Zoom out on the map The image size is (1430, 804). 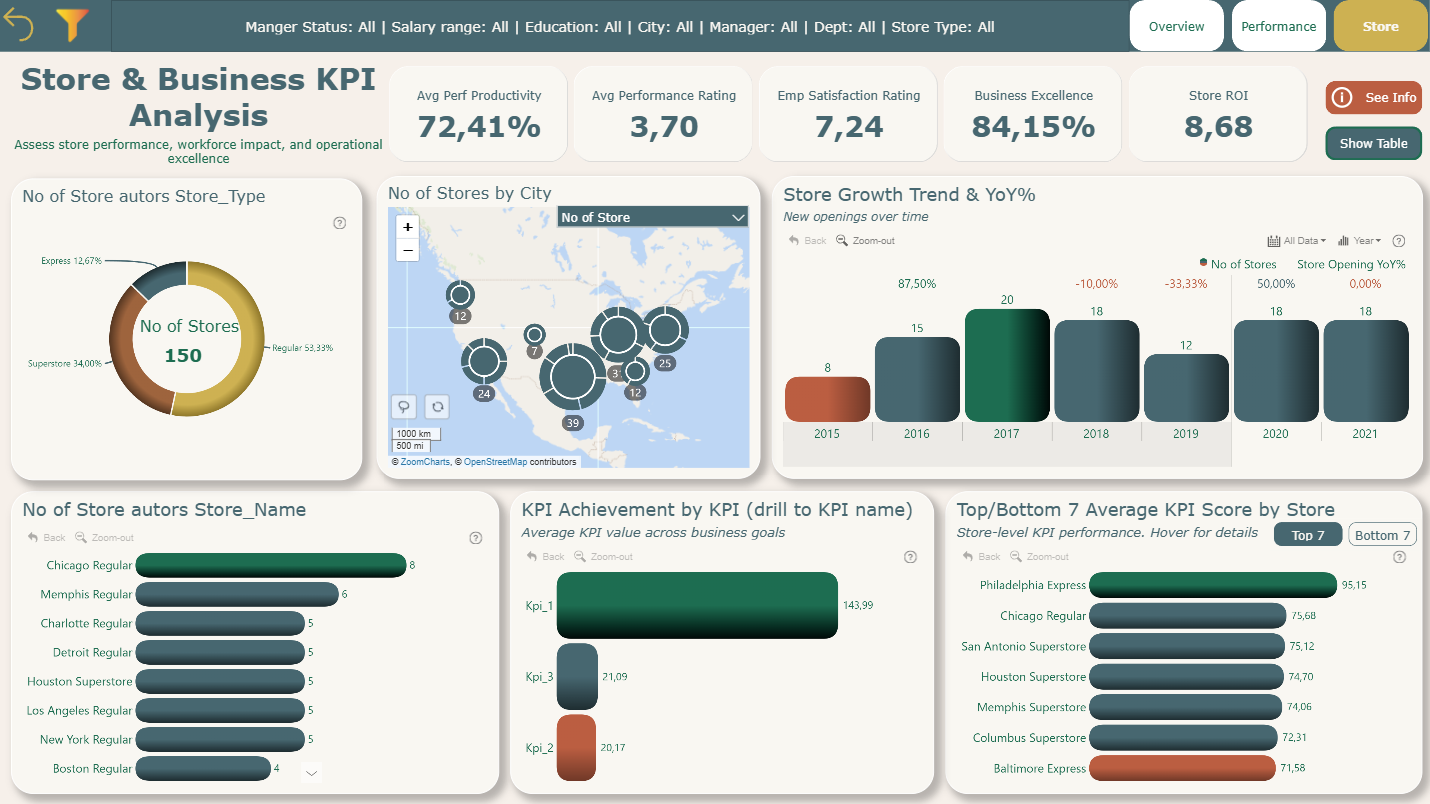[408, 250]
